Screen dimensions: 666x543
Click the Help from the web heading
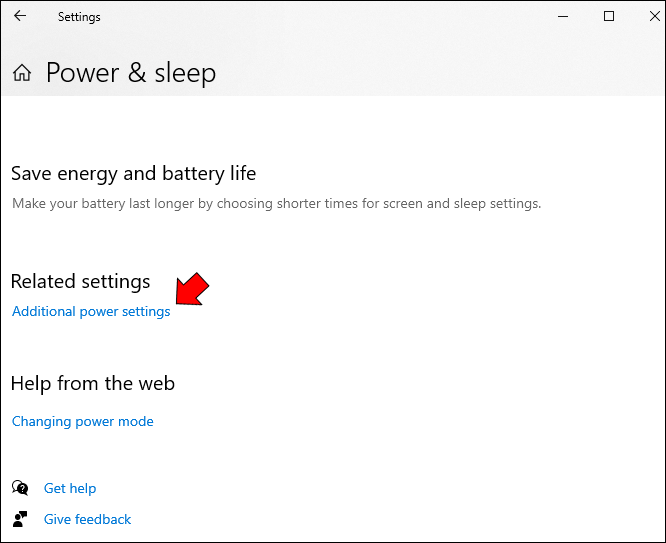coord(93,383)
